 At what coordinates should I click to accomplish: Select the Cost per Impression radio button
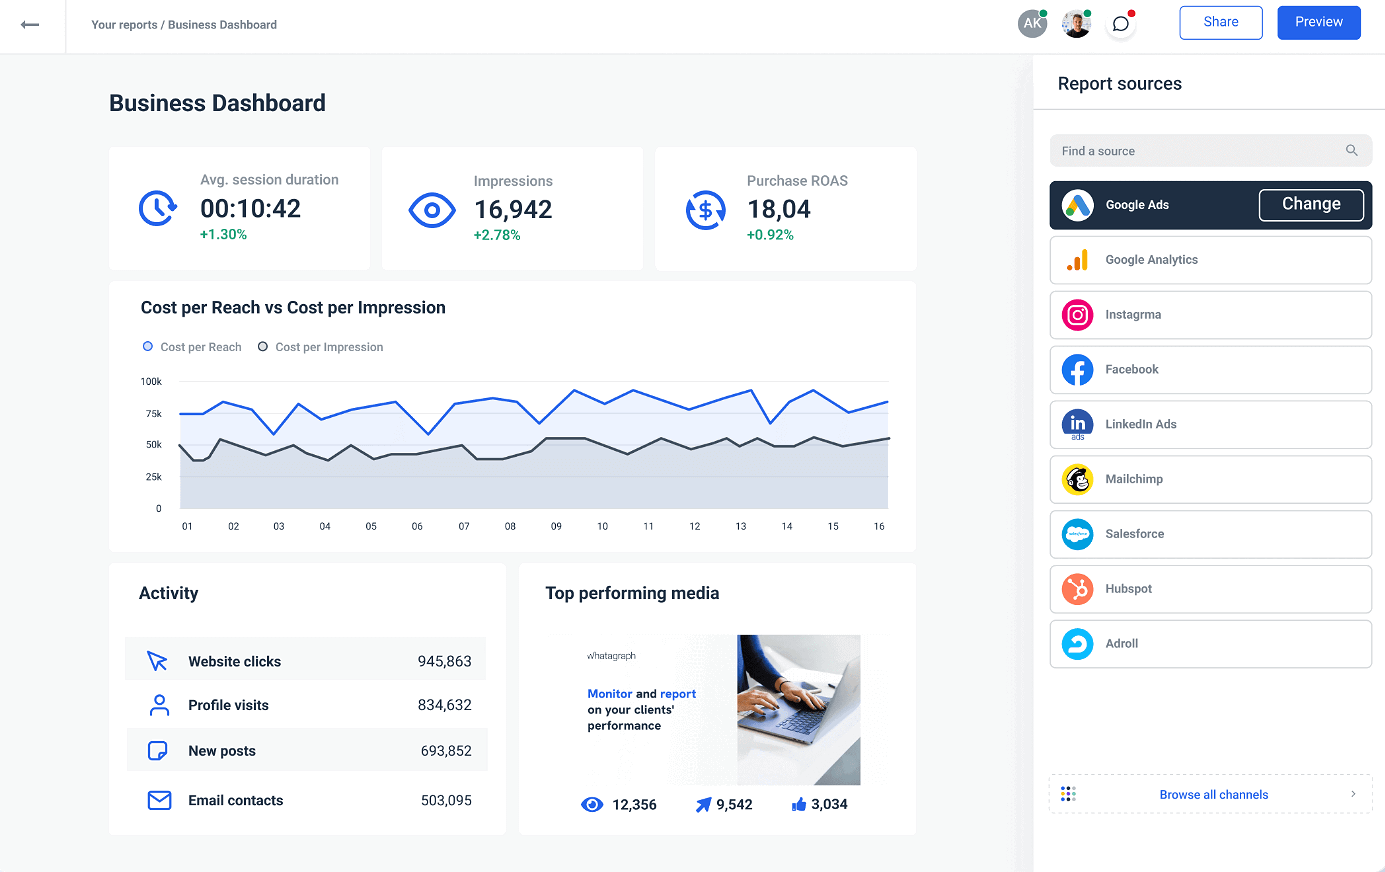262,346
